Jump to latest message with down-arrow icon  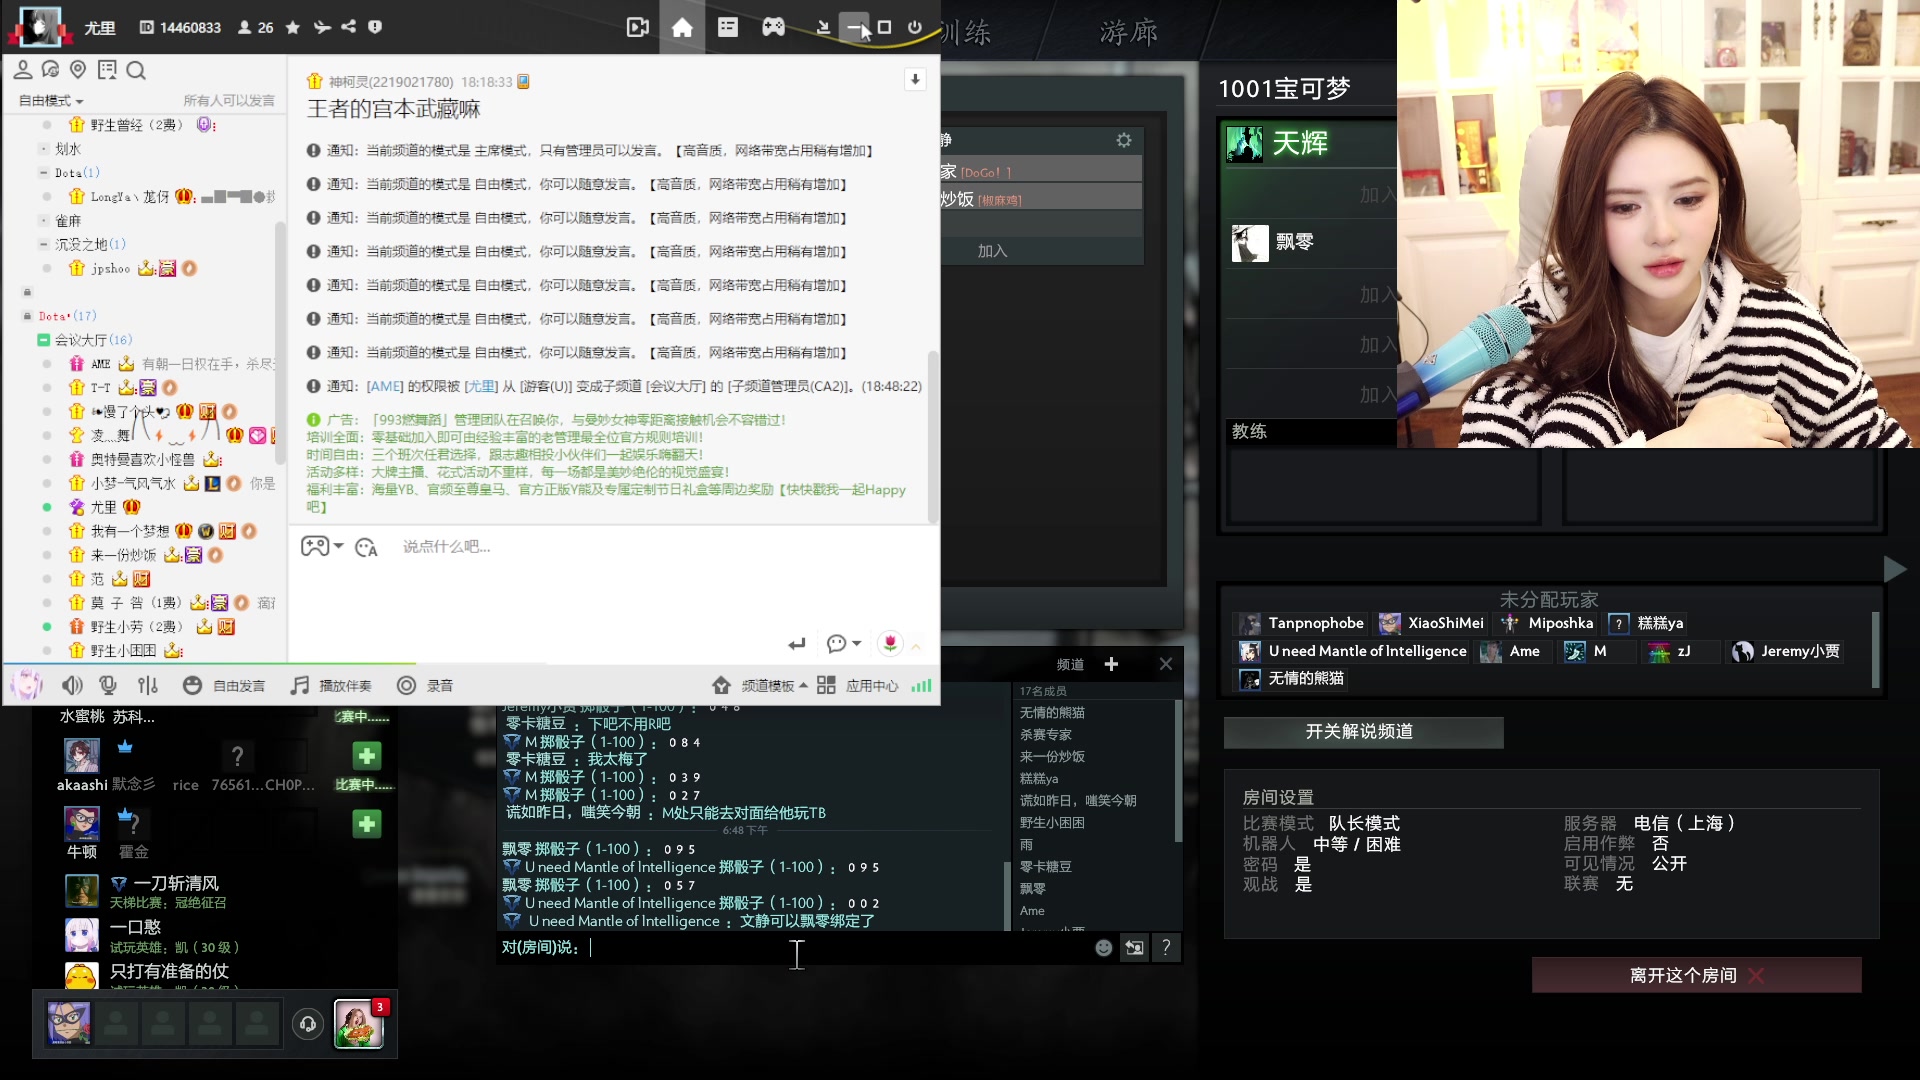point(915,80)
